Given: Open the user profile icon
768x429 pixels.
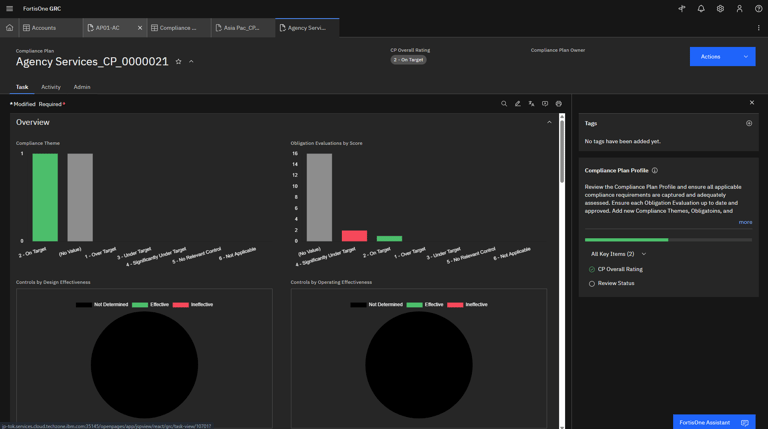Looking at the screenshot, I should coord(739,8).
